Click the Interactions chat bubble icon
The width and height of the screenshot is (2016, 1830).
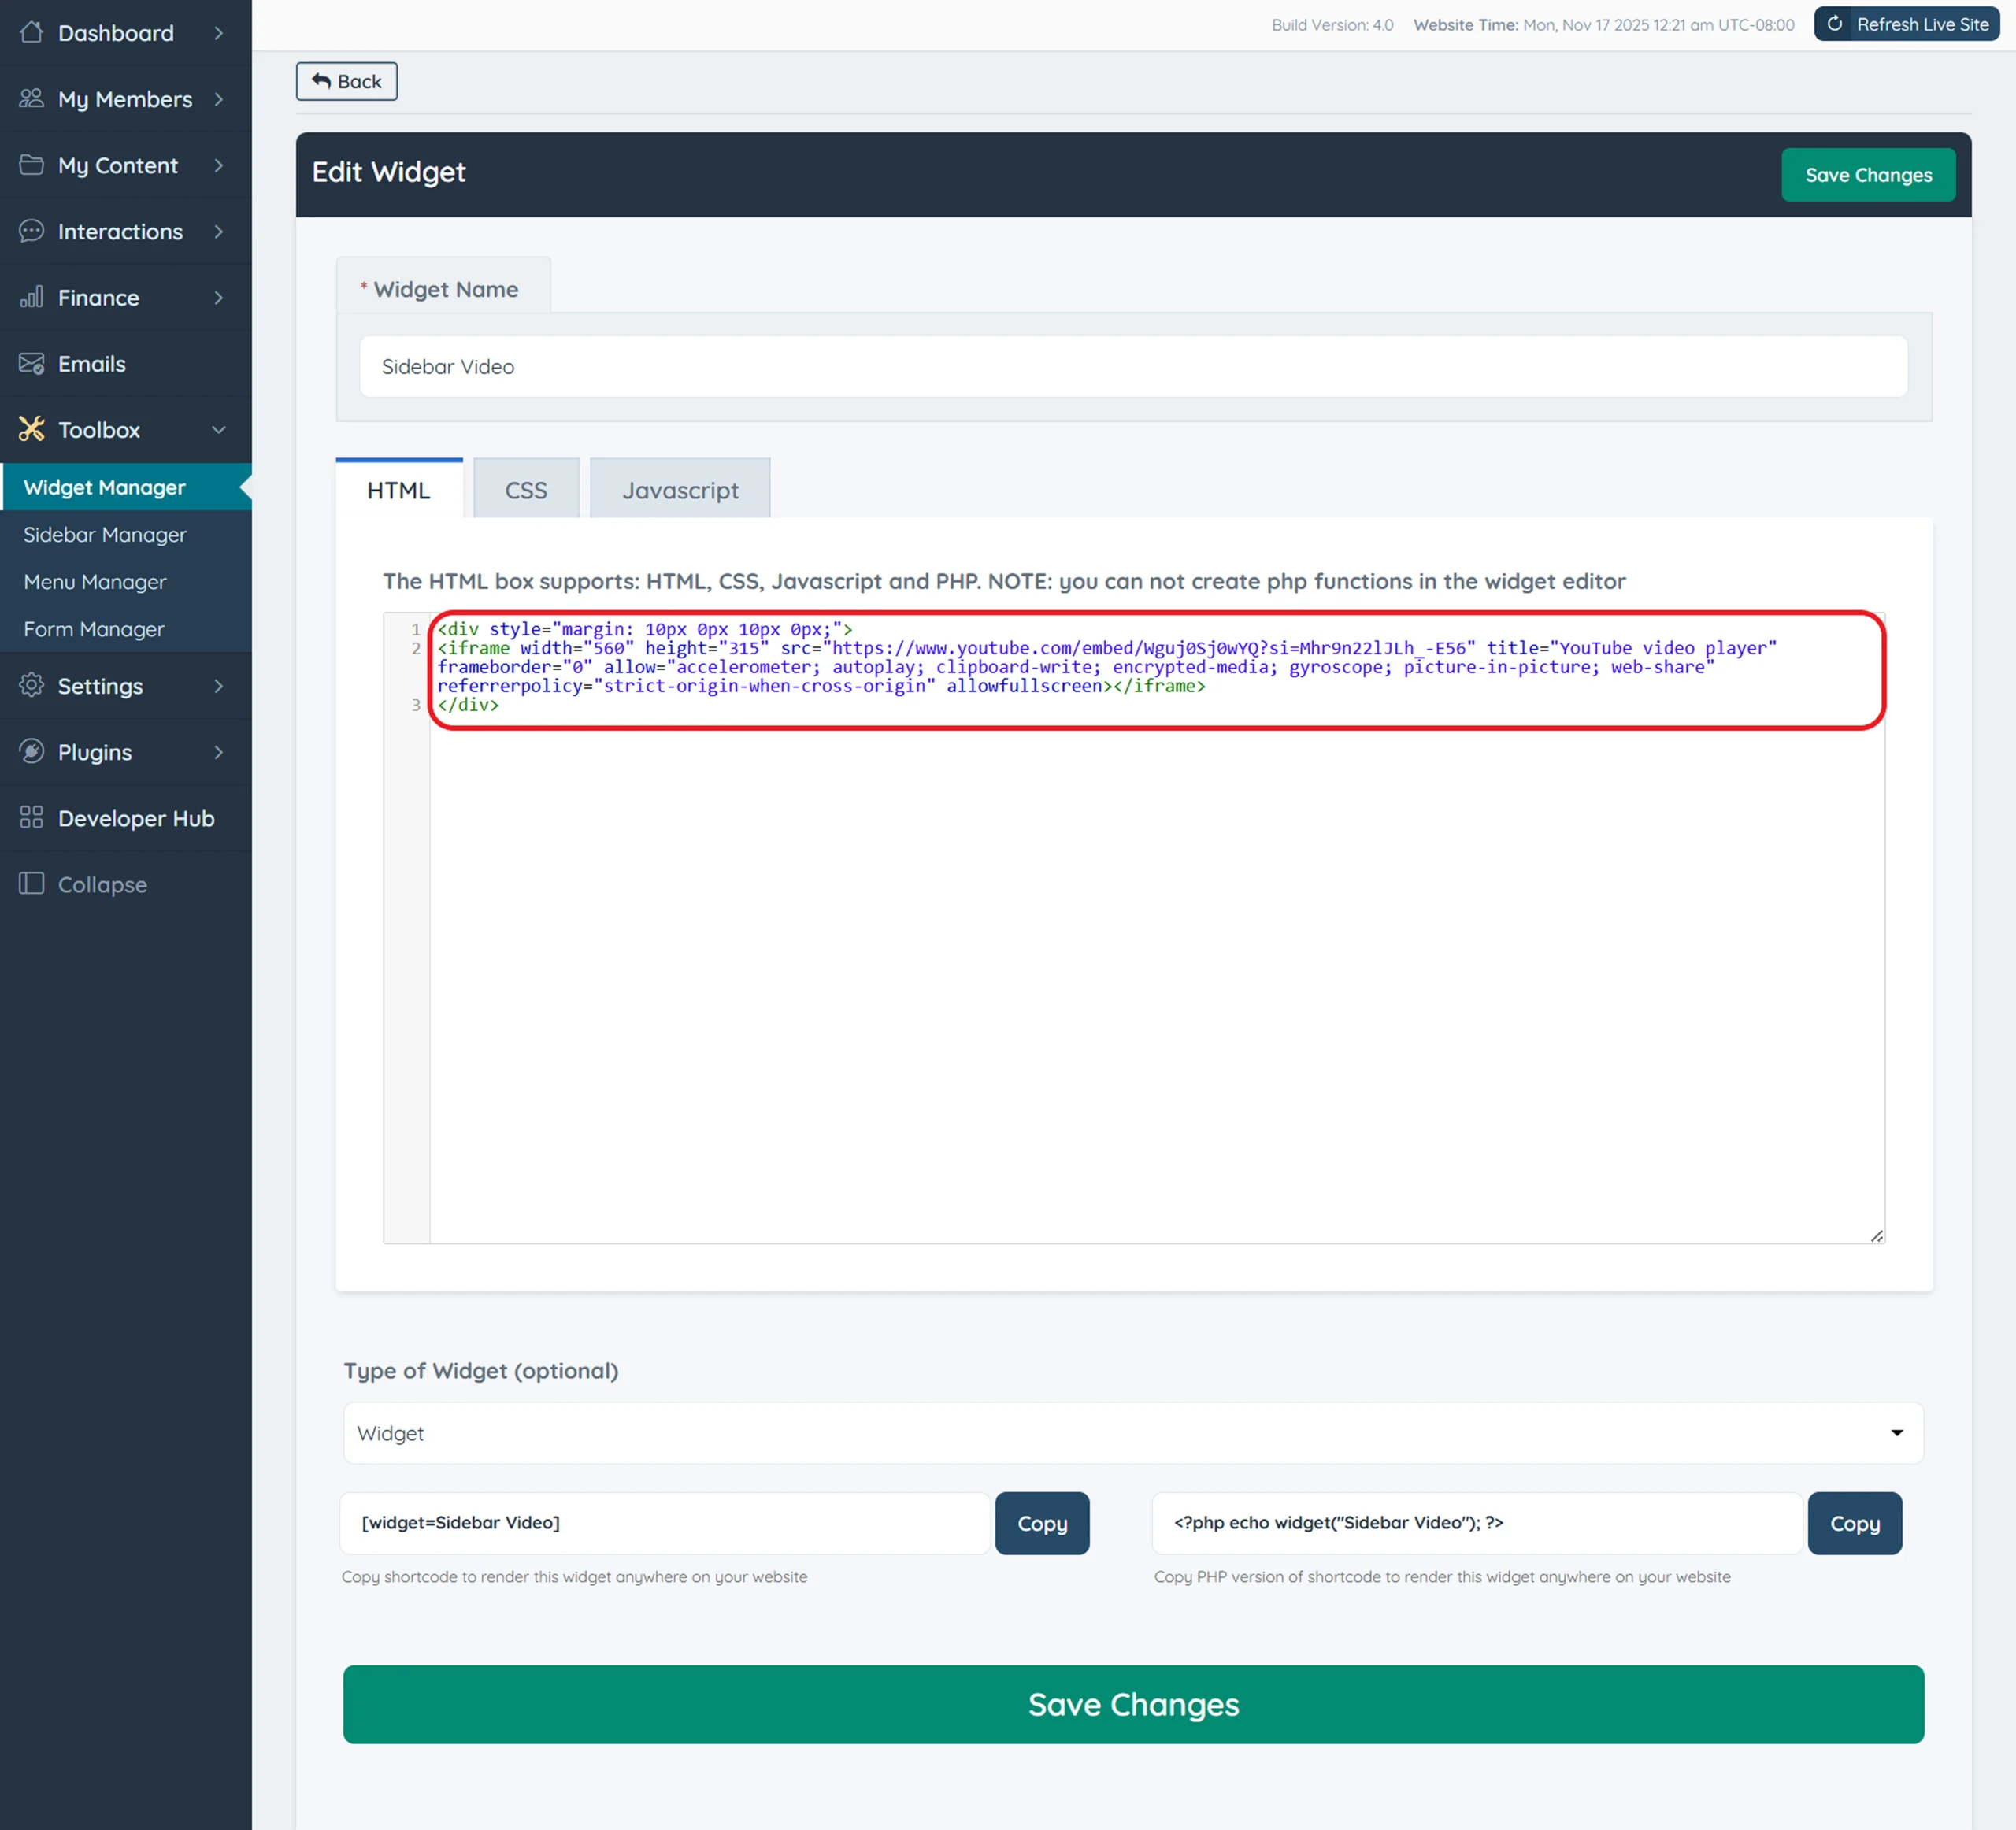[x=31, y=231]
